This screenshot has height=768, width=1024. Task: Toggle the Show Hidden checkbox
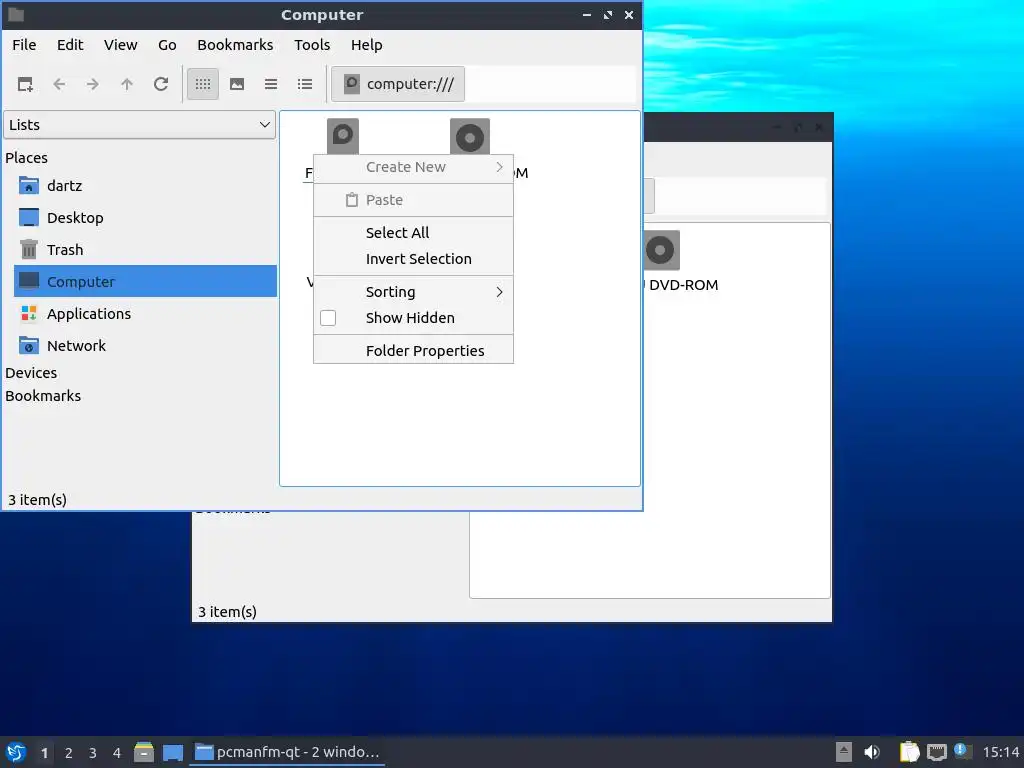coord(328,318)
